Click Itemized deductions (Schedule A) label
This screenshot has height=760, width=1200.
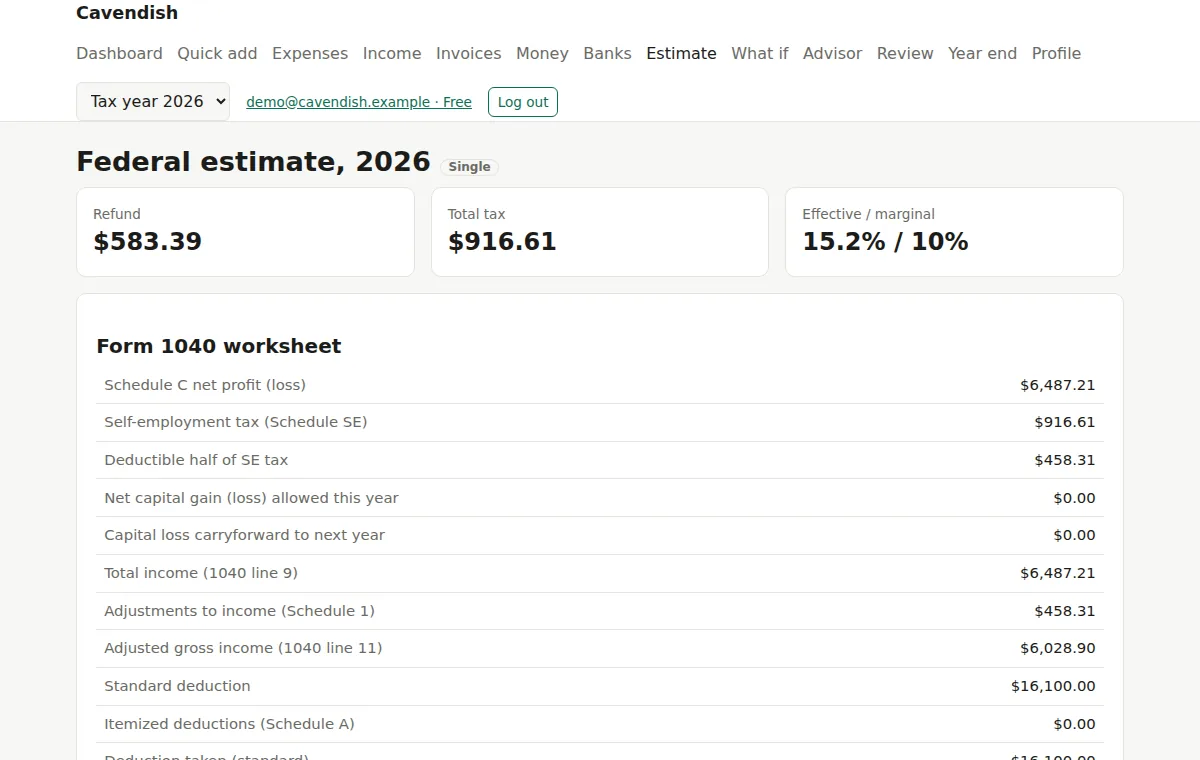(229, 724)
